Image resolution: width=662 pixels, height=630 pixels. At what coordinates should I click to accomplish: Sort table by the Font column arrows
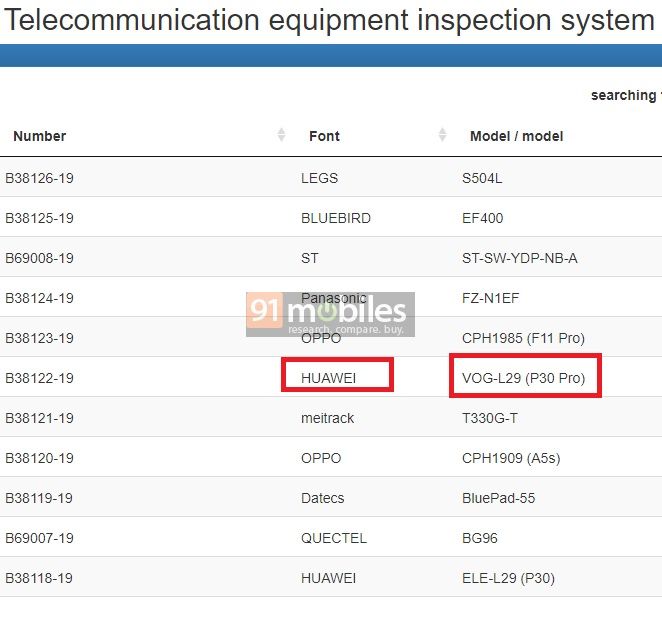(442, 135)
